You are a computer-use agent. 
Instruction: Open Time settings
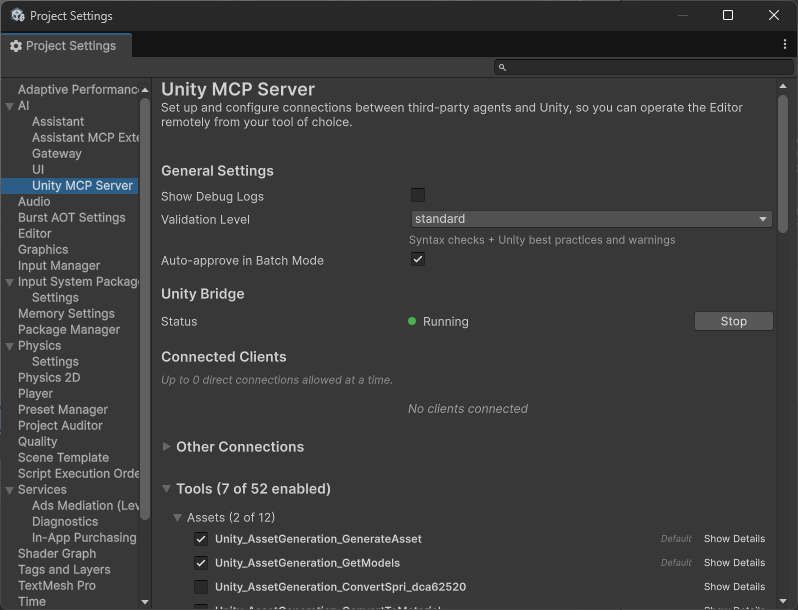click(32, 601)
